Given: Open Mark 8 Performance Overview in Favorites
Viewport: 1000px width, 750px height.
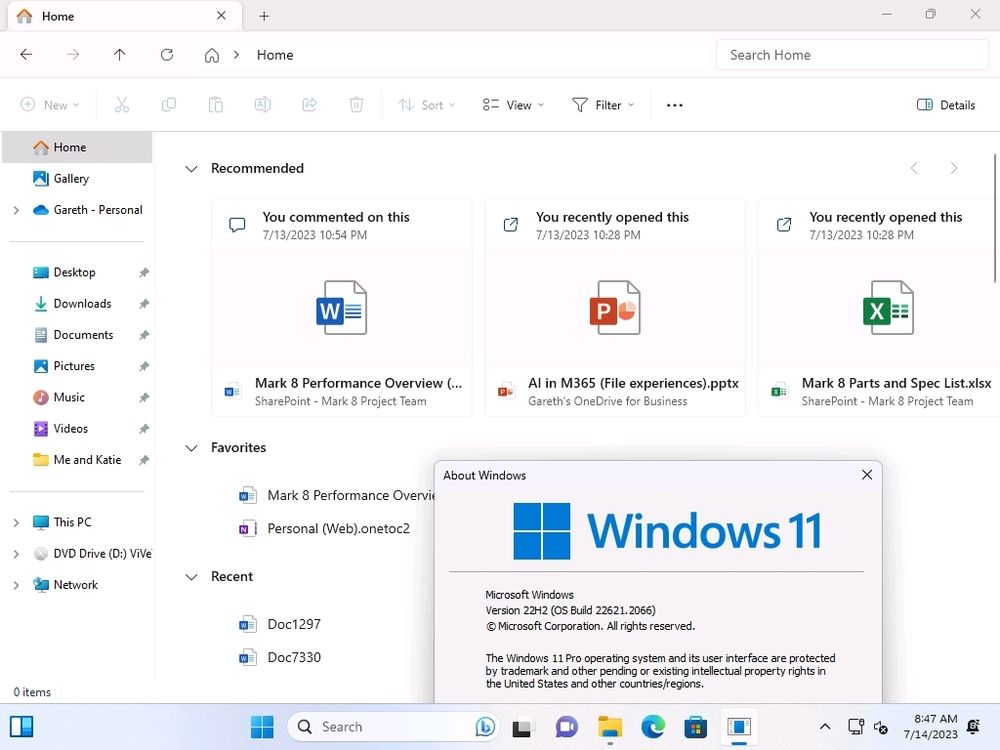Looking at the screenshot, I should click(x=336, y=496).
